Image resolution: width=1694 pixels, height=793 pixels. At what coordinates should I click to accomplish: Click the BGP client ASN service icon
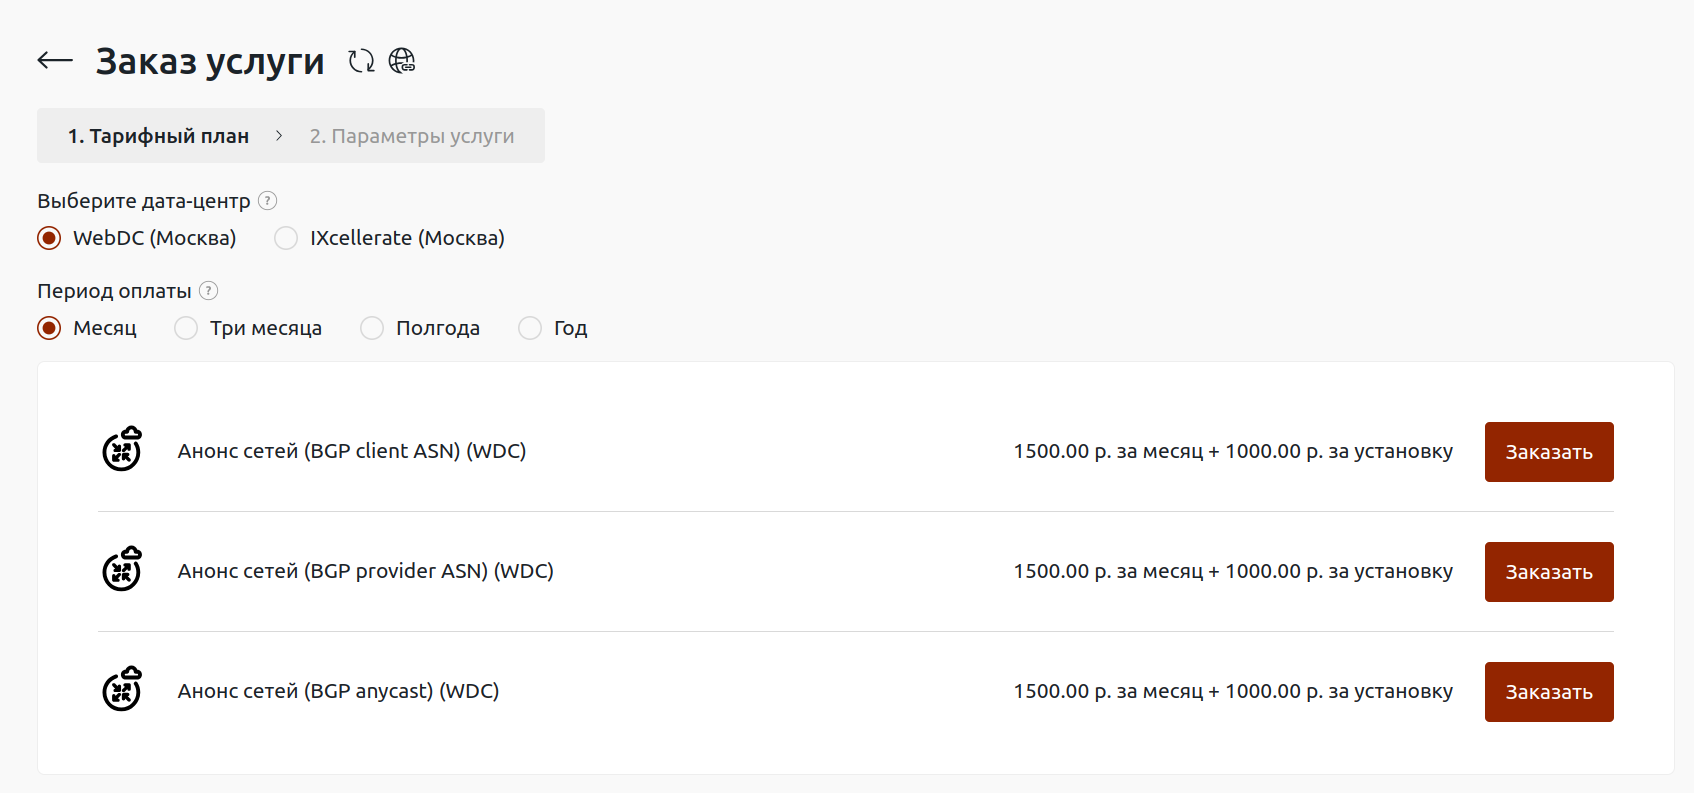122,450
